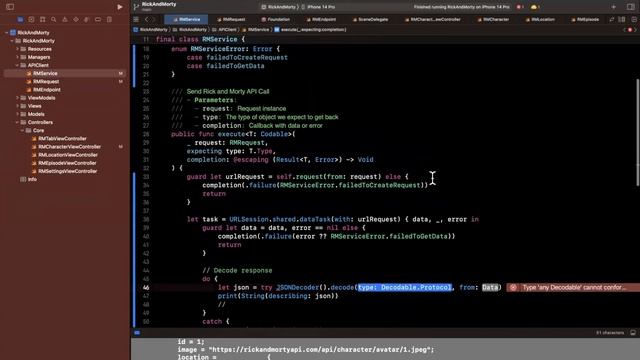Click the red issue marker in jump bar
640x360 pixels.
click(x=630, y=30)
